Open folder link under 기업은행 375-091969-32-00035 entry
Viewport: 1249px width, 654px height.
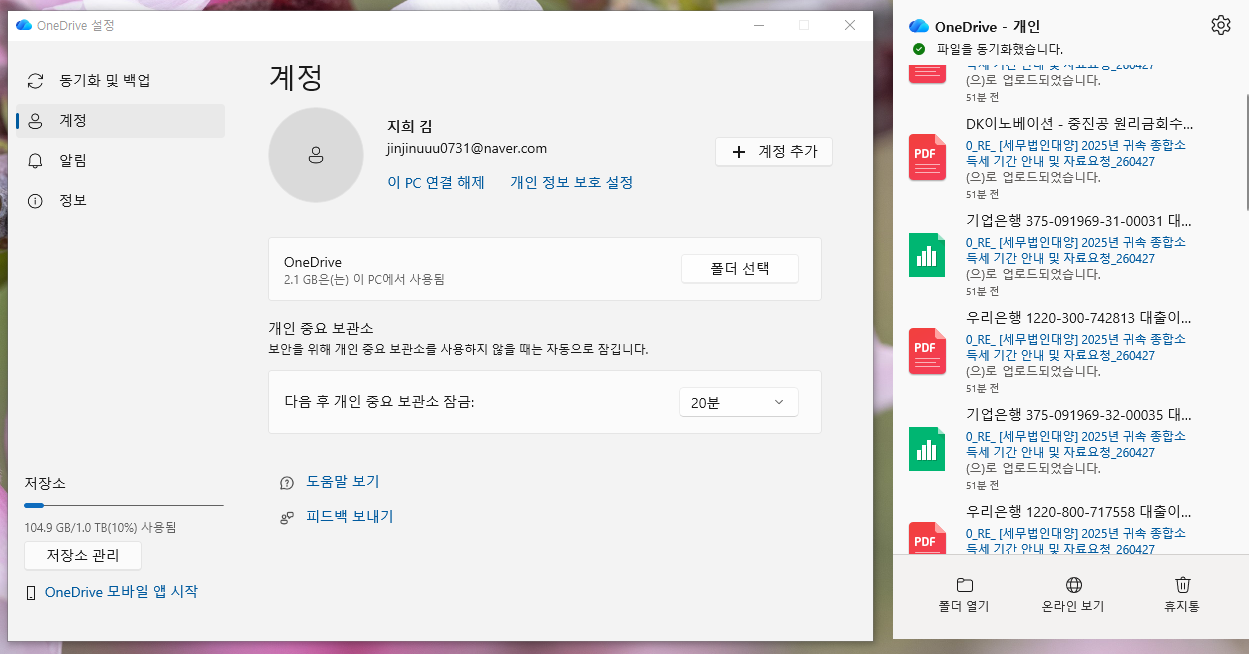pos(1076,444)
